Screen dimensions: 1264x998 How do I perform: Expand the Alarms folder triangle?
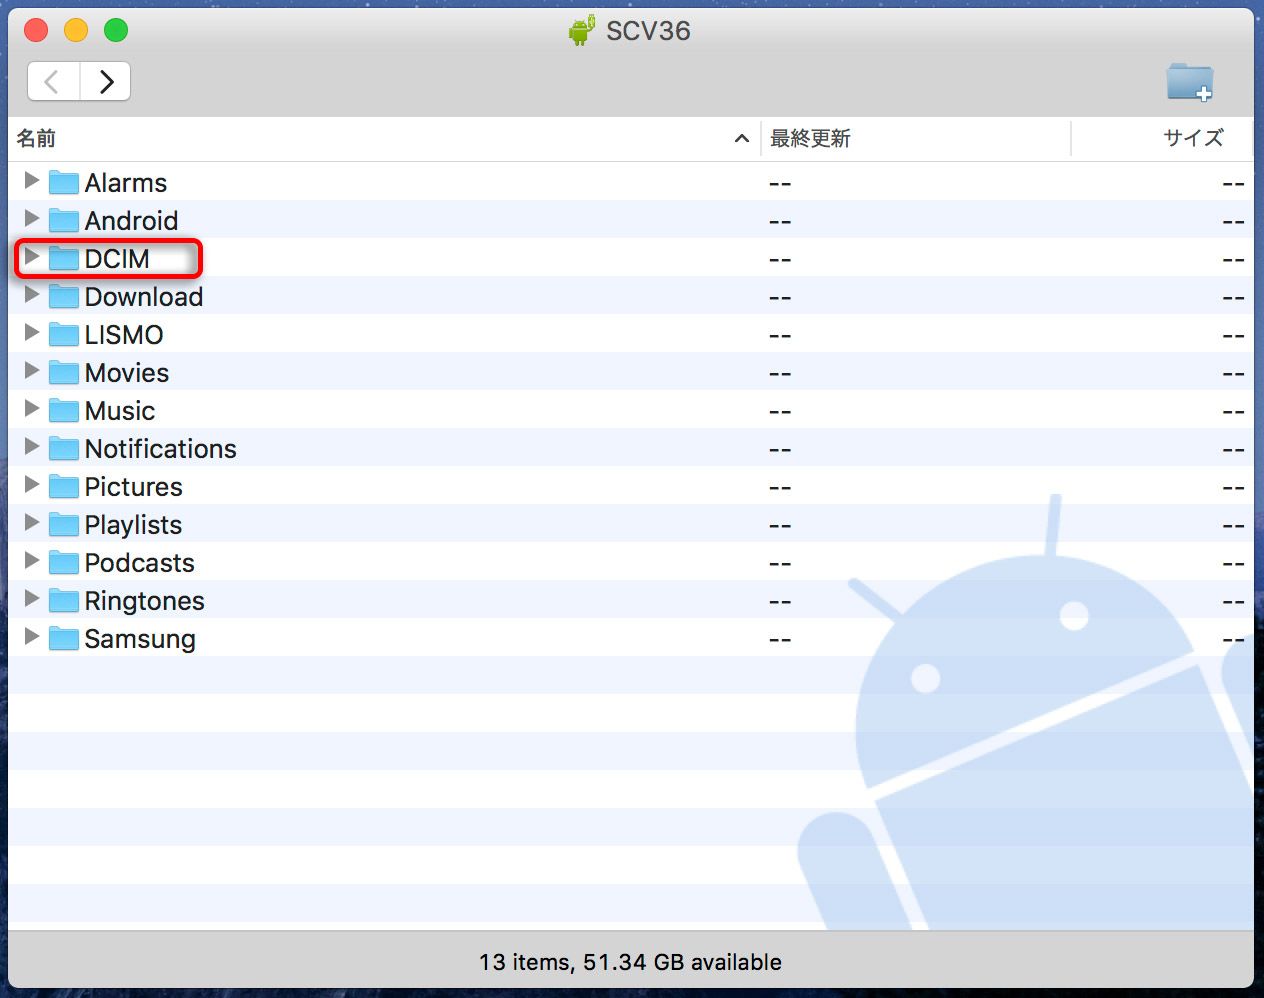pyautogui.click(x=31, y=181)
